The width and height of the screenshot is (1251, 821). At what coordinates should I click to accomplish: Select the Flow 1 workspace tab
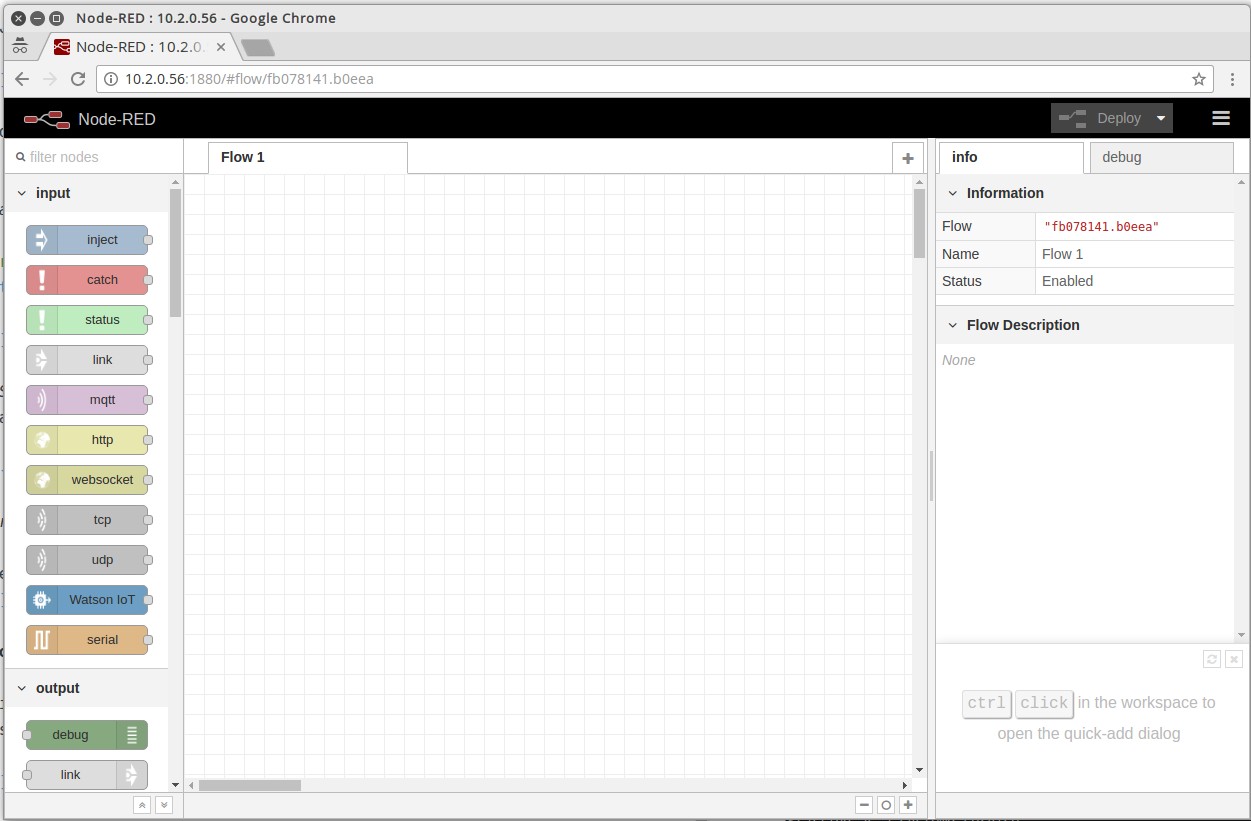(x=308, y=158)
